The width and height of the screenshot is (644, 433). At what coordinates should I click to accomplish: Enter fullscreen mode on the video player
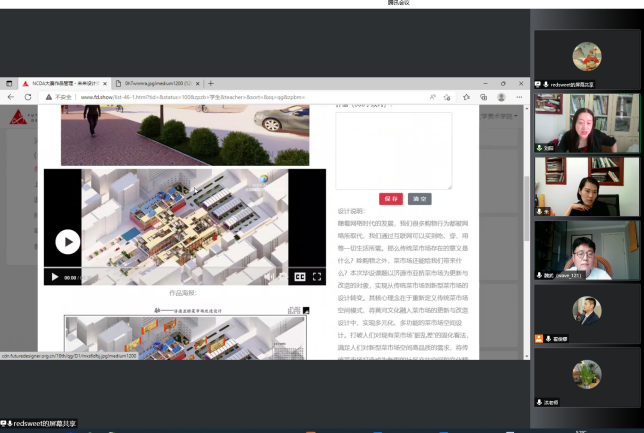click(317, 277)
